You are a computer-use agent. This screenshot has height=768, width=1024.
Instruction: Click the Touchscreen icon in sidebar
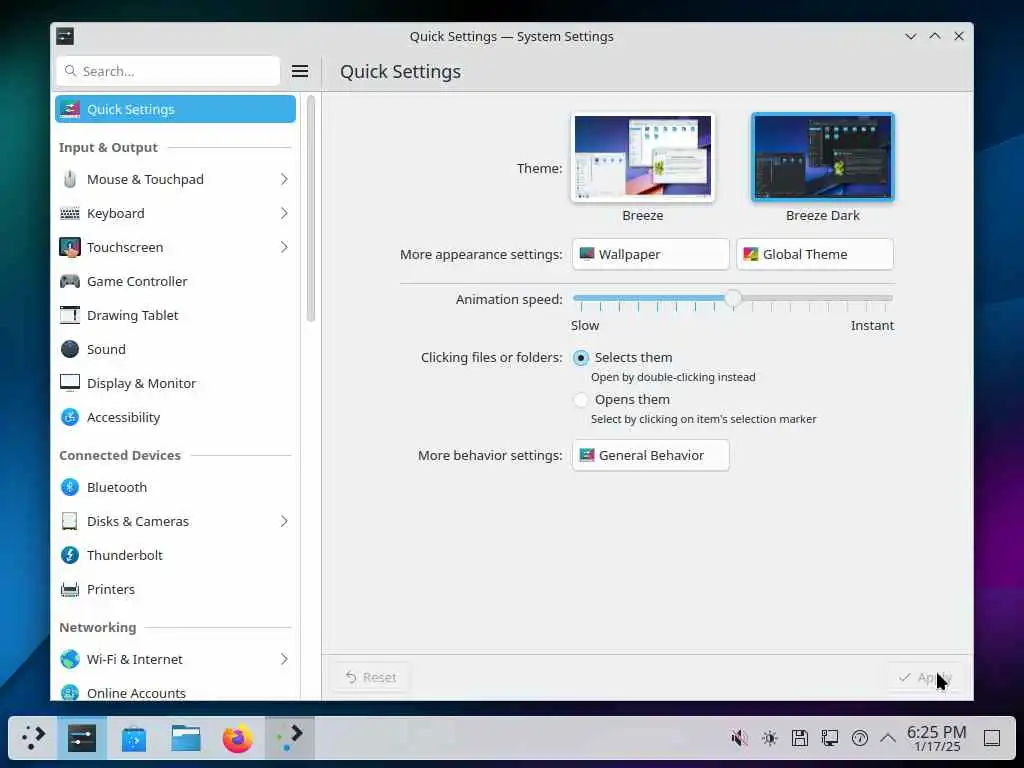(70, 248)
